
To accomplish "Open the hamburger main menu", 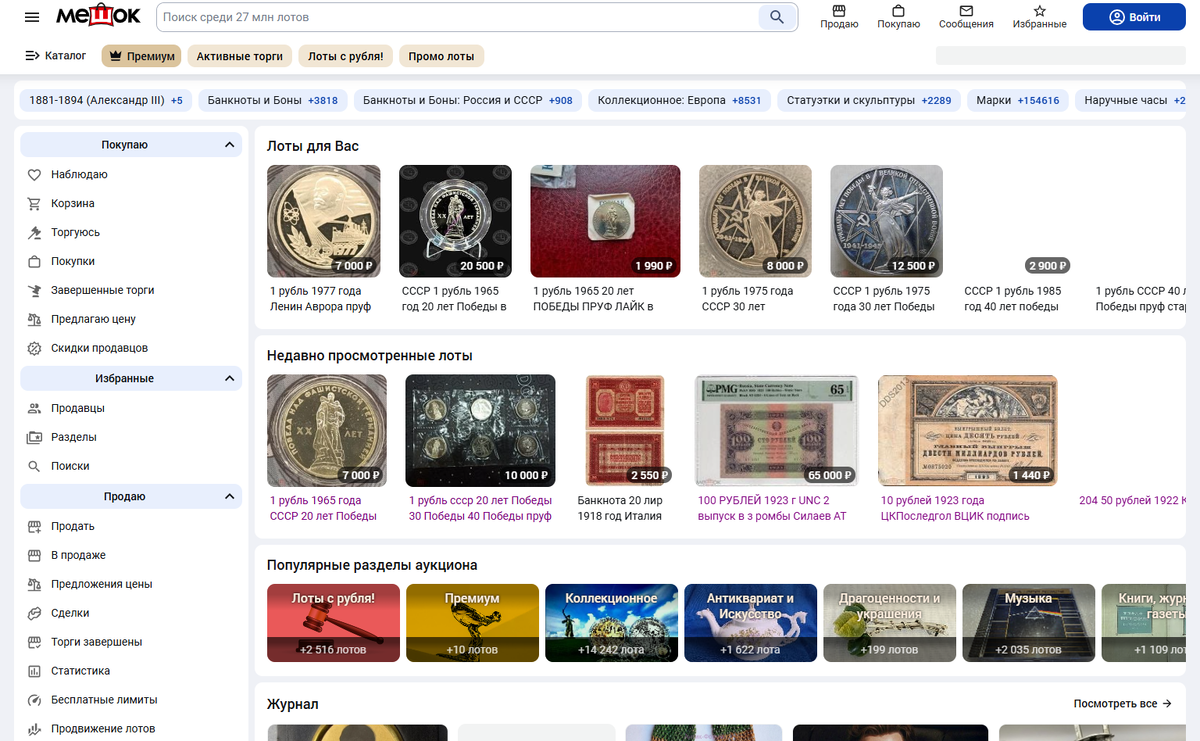I will click(32, 17).
